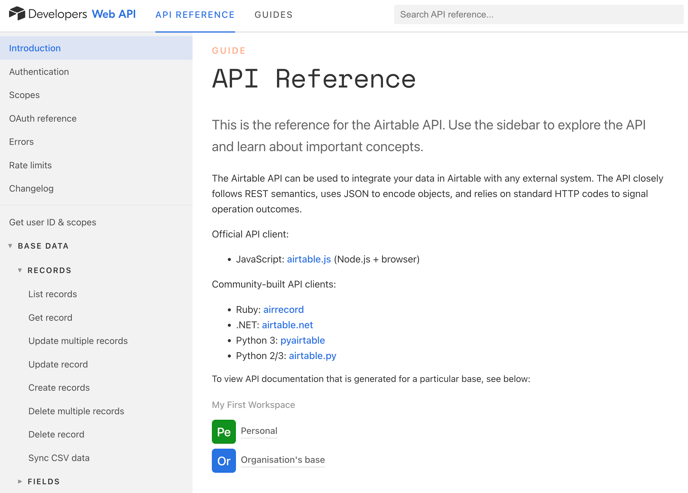Click the Official API client text
Viewport: 688px width, 493px height.
pos(250,234)
